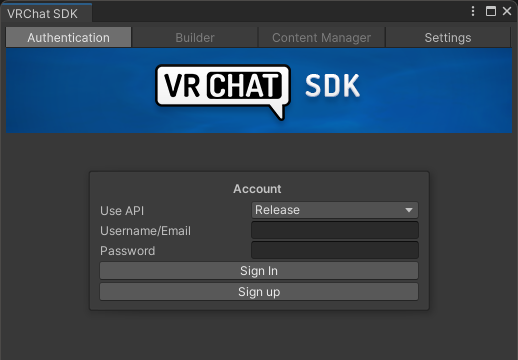Open the Use API Release dropdown
518x360 pixels.
pyautogui.click(x=335, y=210)
